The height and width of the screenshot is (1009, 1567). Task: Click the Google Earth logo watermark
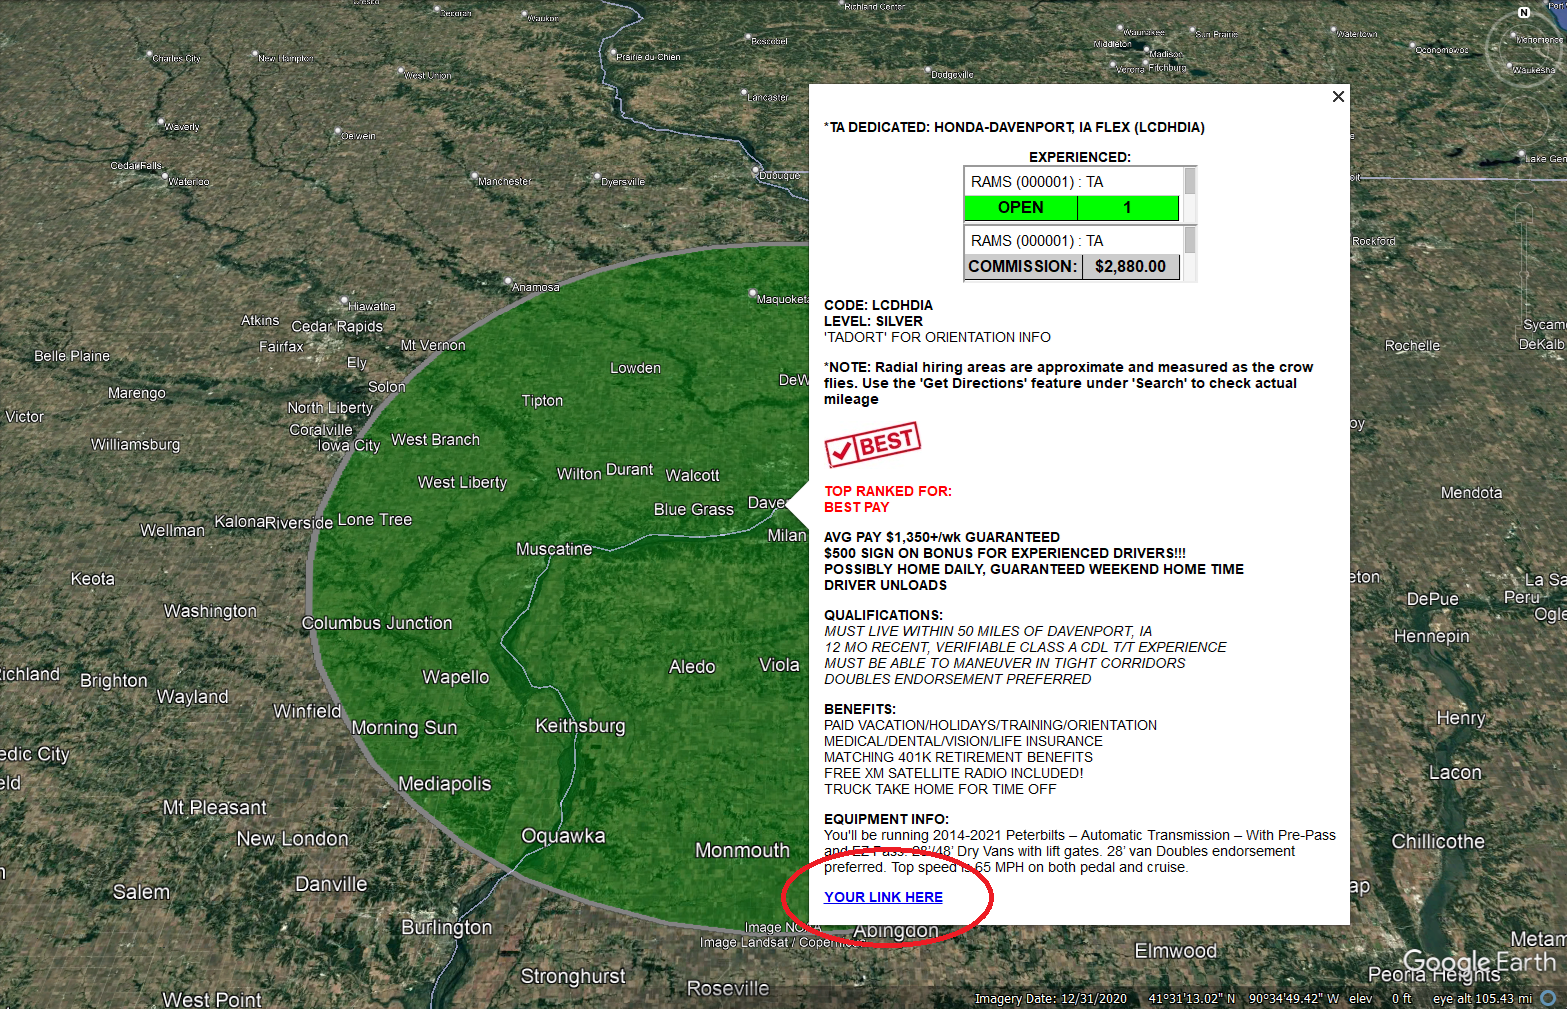[1479, 963]
